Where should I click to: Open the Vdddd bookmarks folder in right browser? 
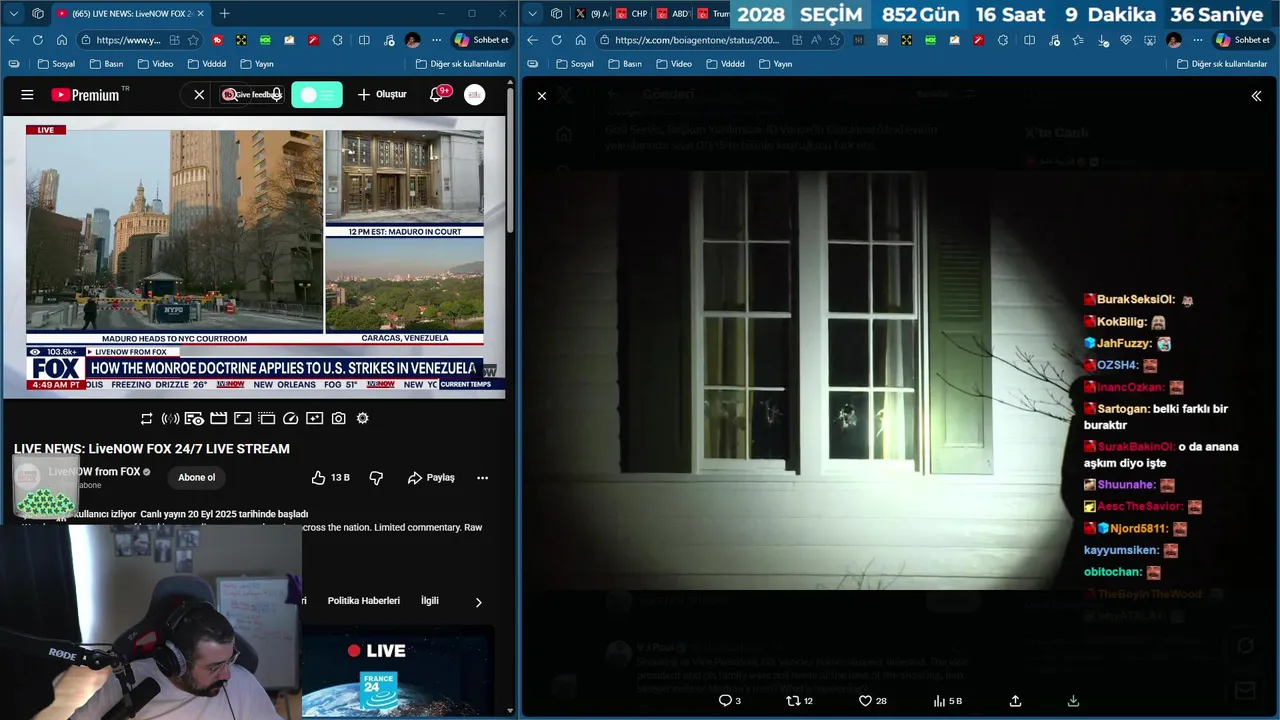[725, 64]
